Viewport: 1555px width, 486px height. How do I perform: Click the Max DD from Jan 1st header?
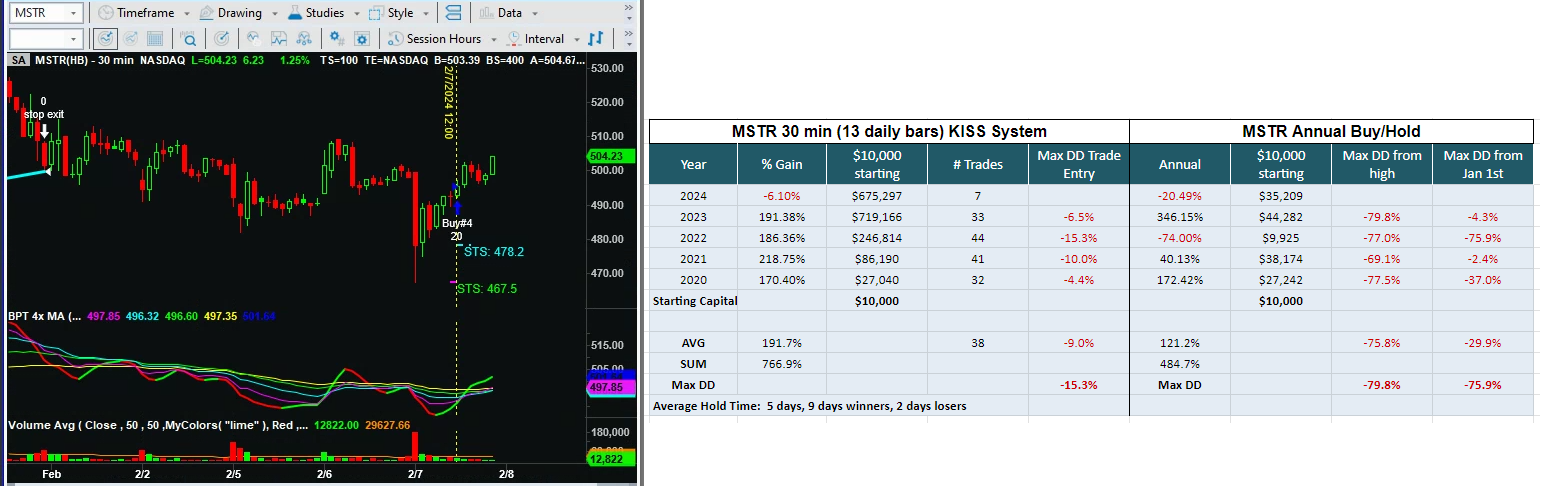point(1483,164)
